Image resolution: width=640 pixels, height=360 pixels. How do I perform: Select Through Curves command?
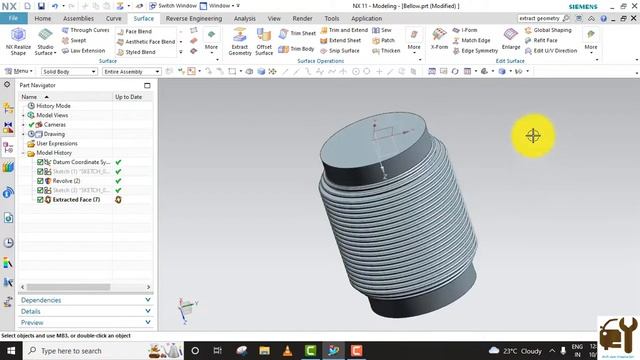point(85,30)
